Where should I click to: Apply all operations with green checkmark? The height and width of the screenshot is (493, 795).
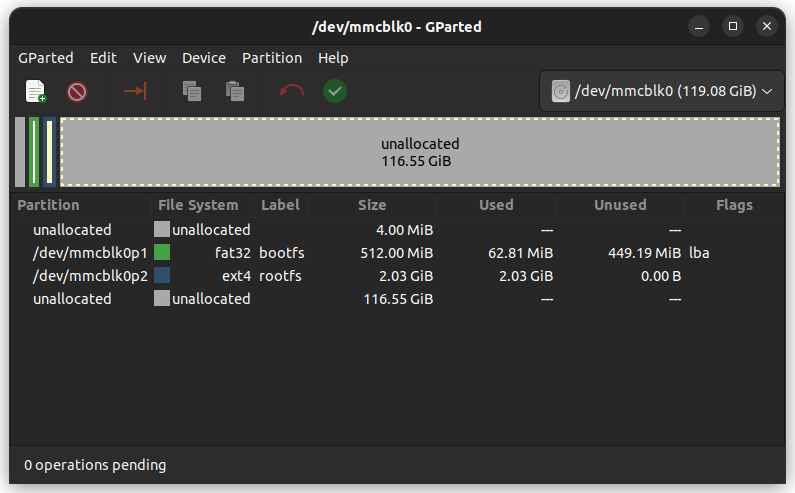click(x=335, y=91)
